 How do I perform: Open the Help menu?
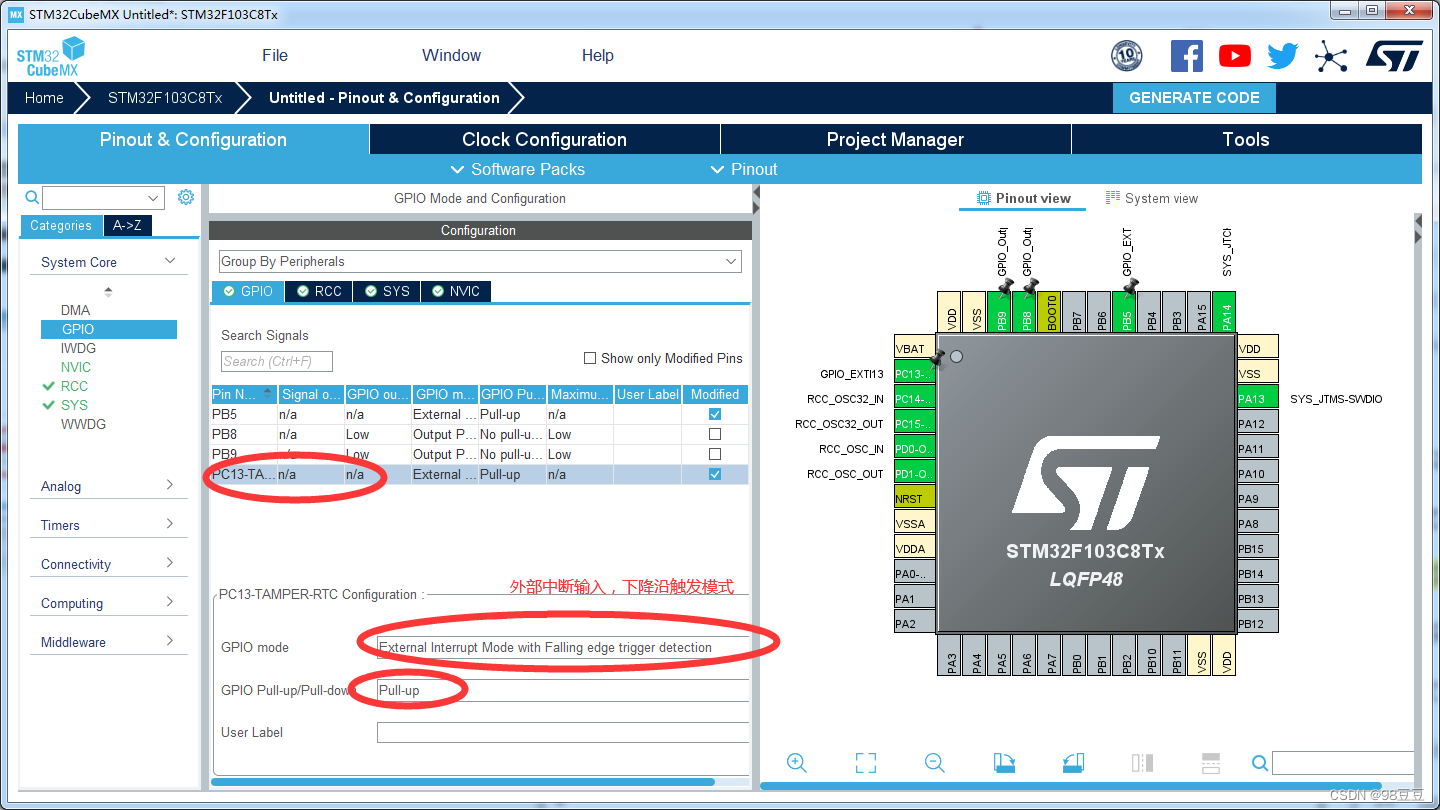pos(598,56)
